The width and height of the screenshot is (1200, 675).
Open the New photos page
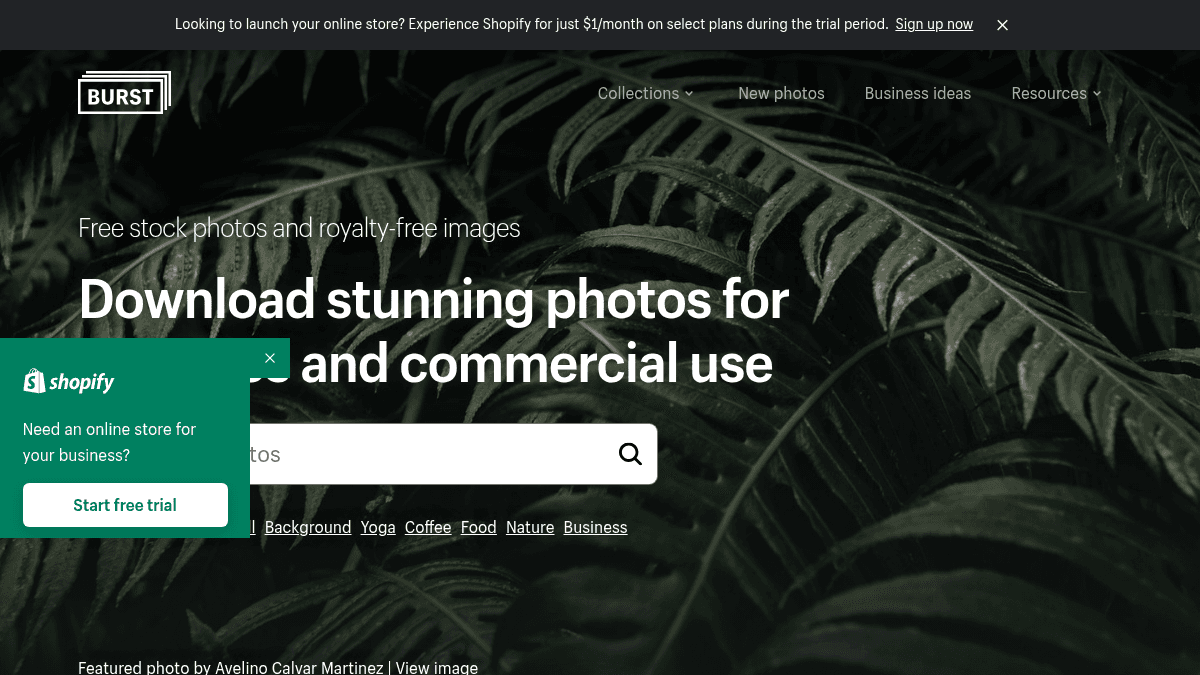tap(781, 93)
